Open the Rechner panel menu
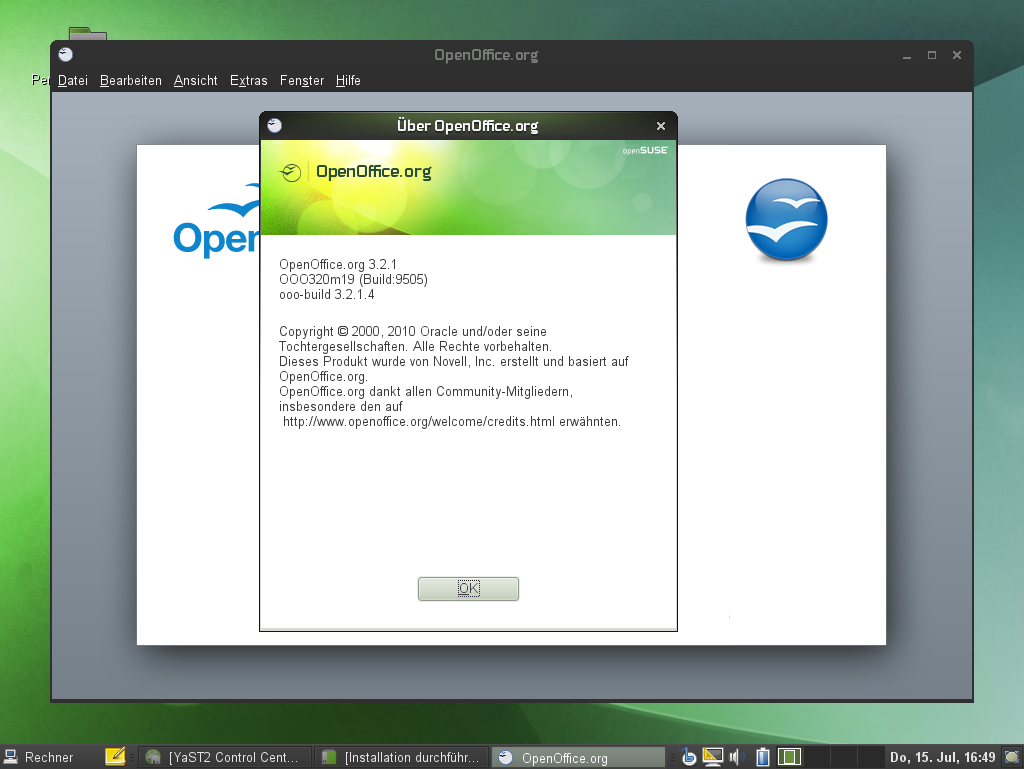 click(x=38, y=757)
